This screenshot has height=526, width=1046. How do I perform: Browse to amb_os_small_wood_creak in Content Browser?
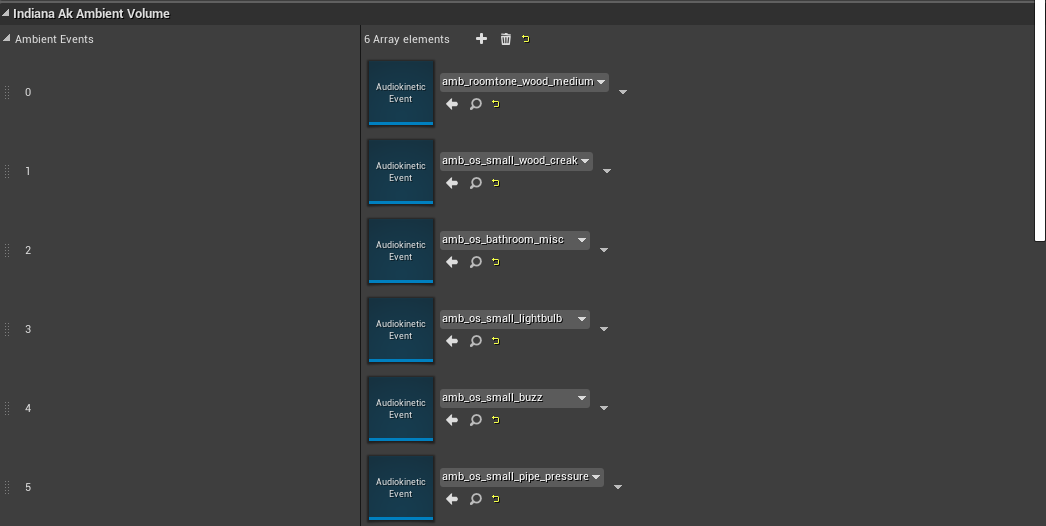(476, 183)
